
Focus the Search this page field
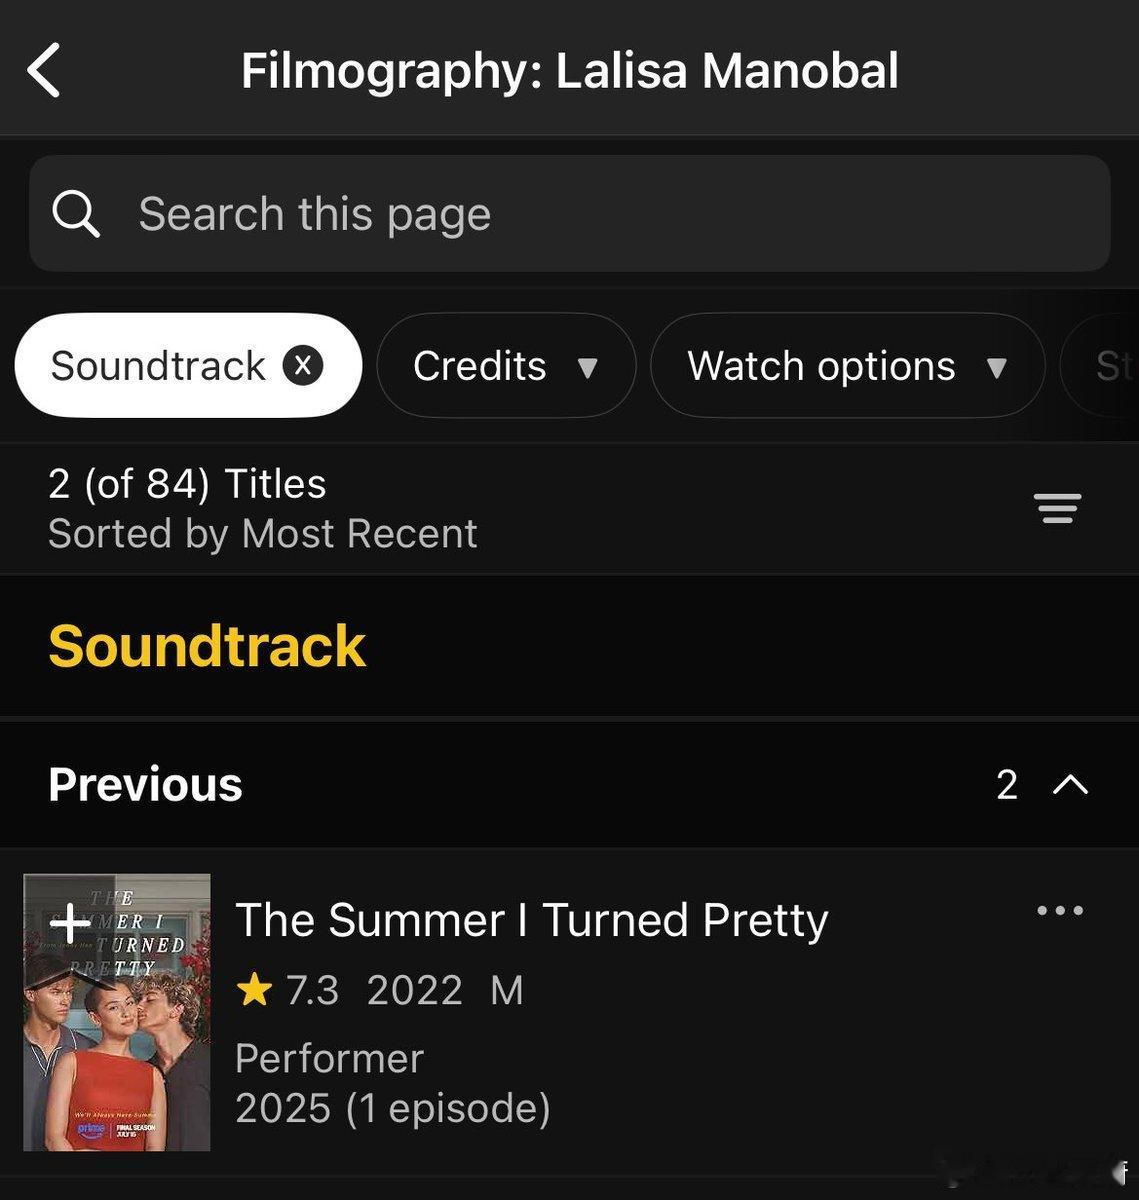[569, 213]
